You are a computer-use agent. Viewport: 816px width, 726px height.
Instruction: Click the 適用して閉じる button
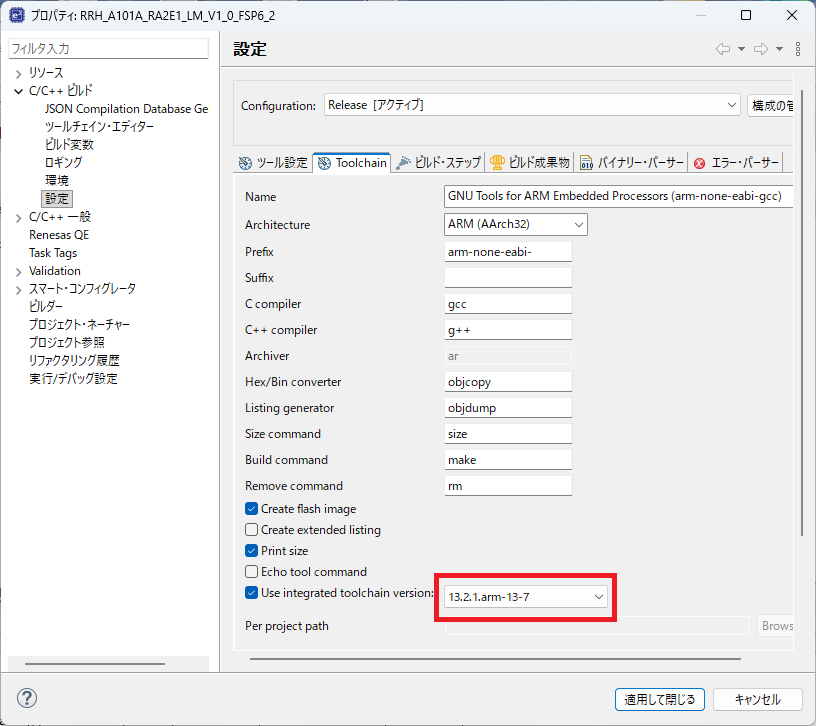[x=660, y=699]
